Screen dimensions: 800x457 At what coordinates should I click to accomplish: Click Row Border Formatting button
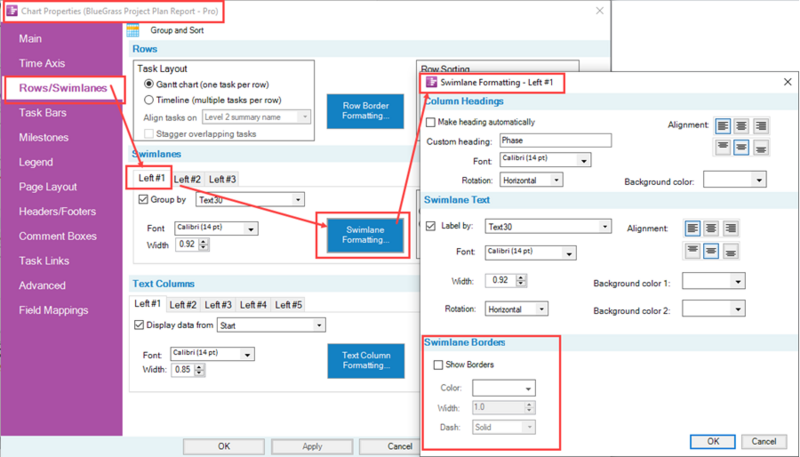click(365, 111)
